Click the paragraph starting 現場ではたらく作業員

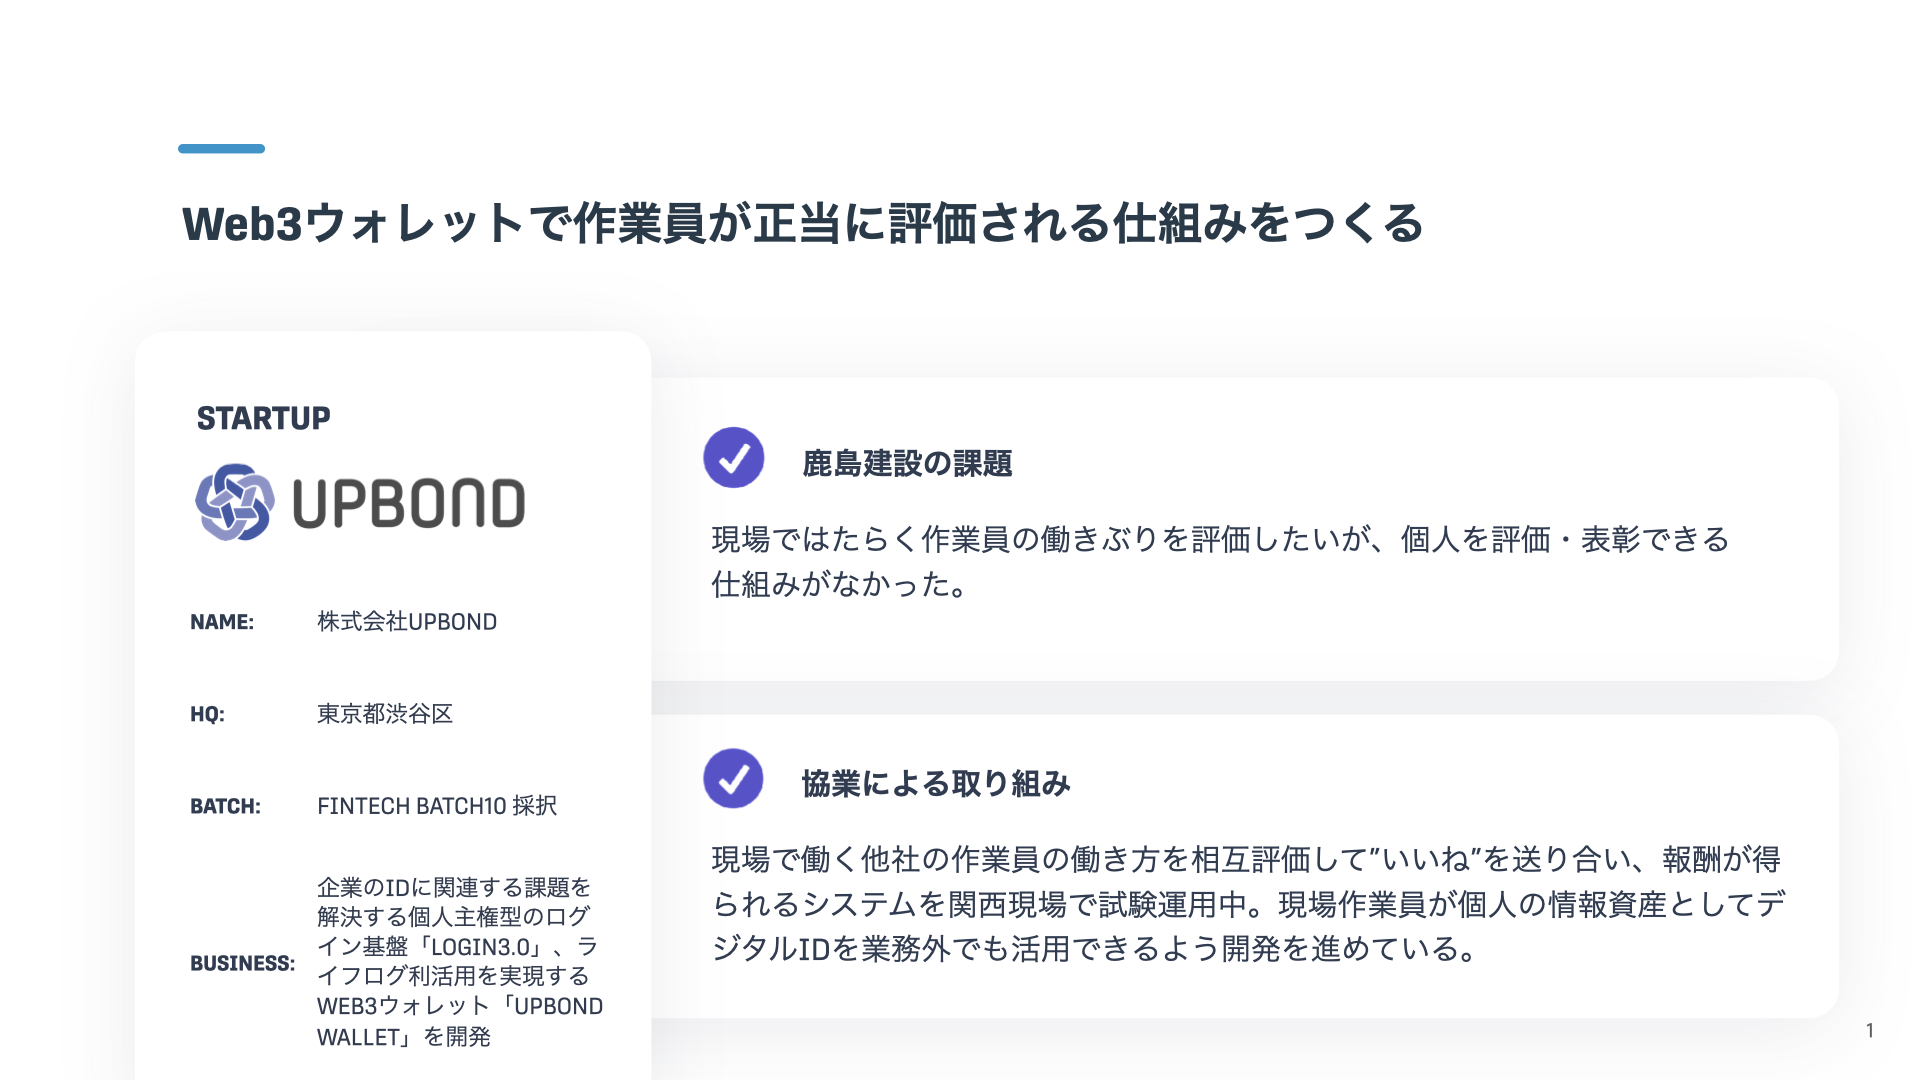(1220, 562)
